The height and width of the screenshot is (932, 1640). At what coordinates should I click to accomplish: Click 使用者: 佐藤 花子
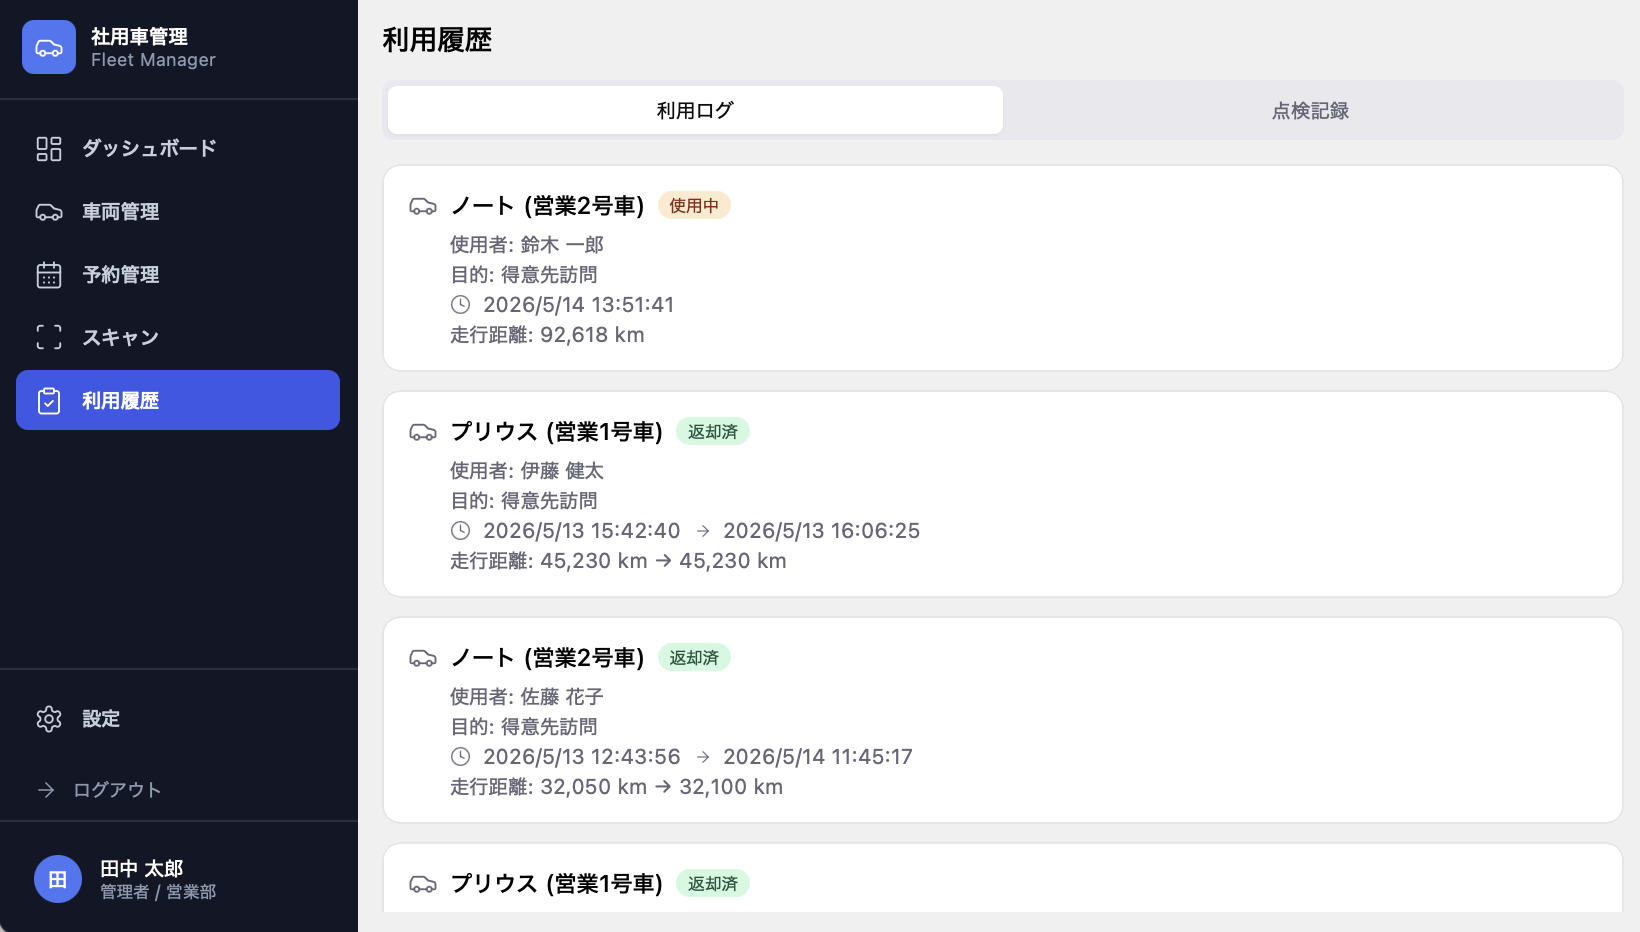(527, 697)
